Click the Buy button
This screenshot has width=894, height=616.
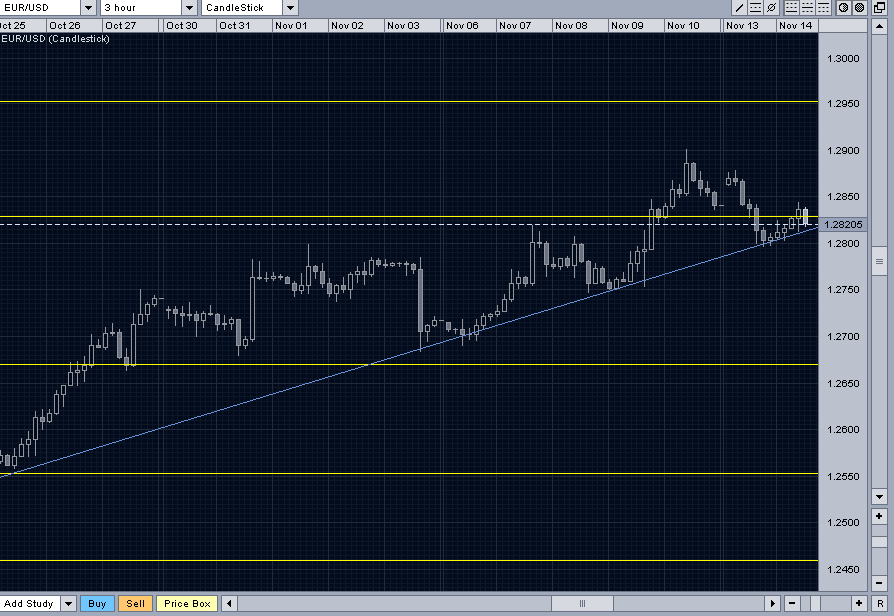pos(97,604)
